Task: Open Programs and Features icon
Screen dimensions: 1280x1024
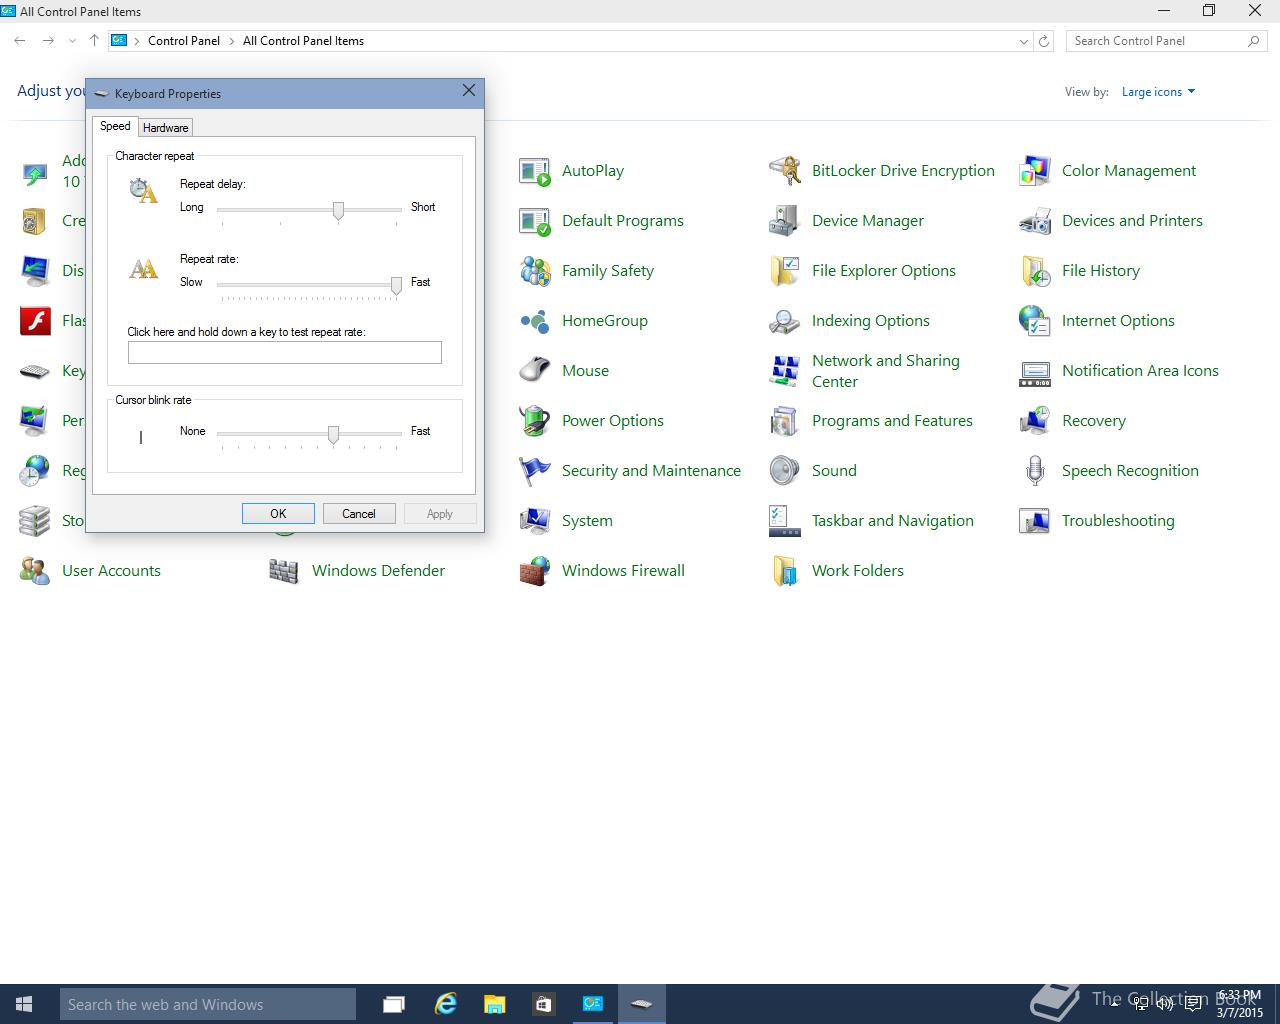Action: coord(785,421)
